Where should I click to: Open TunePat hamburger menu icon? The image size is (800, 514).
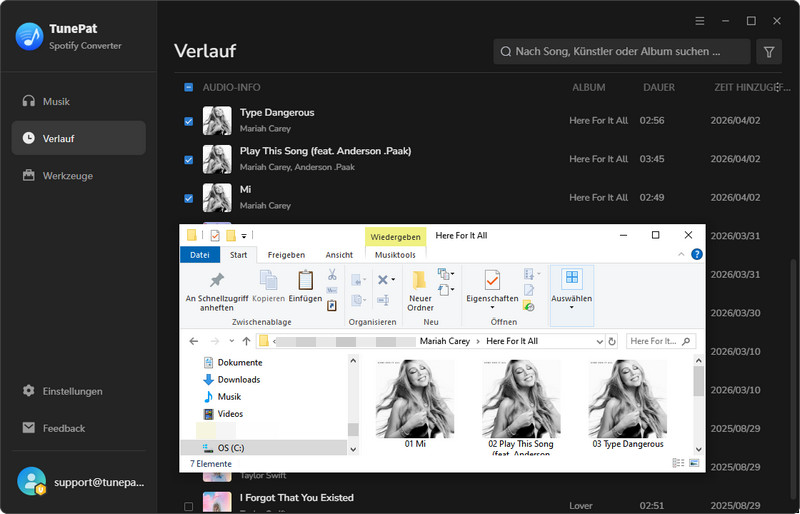pyautogui.click(x=699, y=21)
